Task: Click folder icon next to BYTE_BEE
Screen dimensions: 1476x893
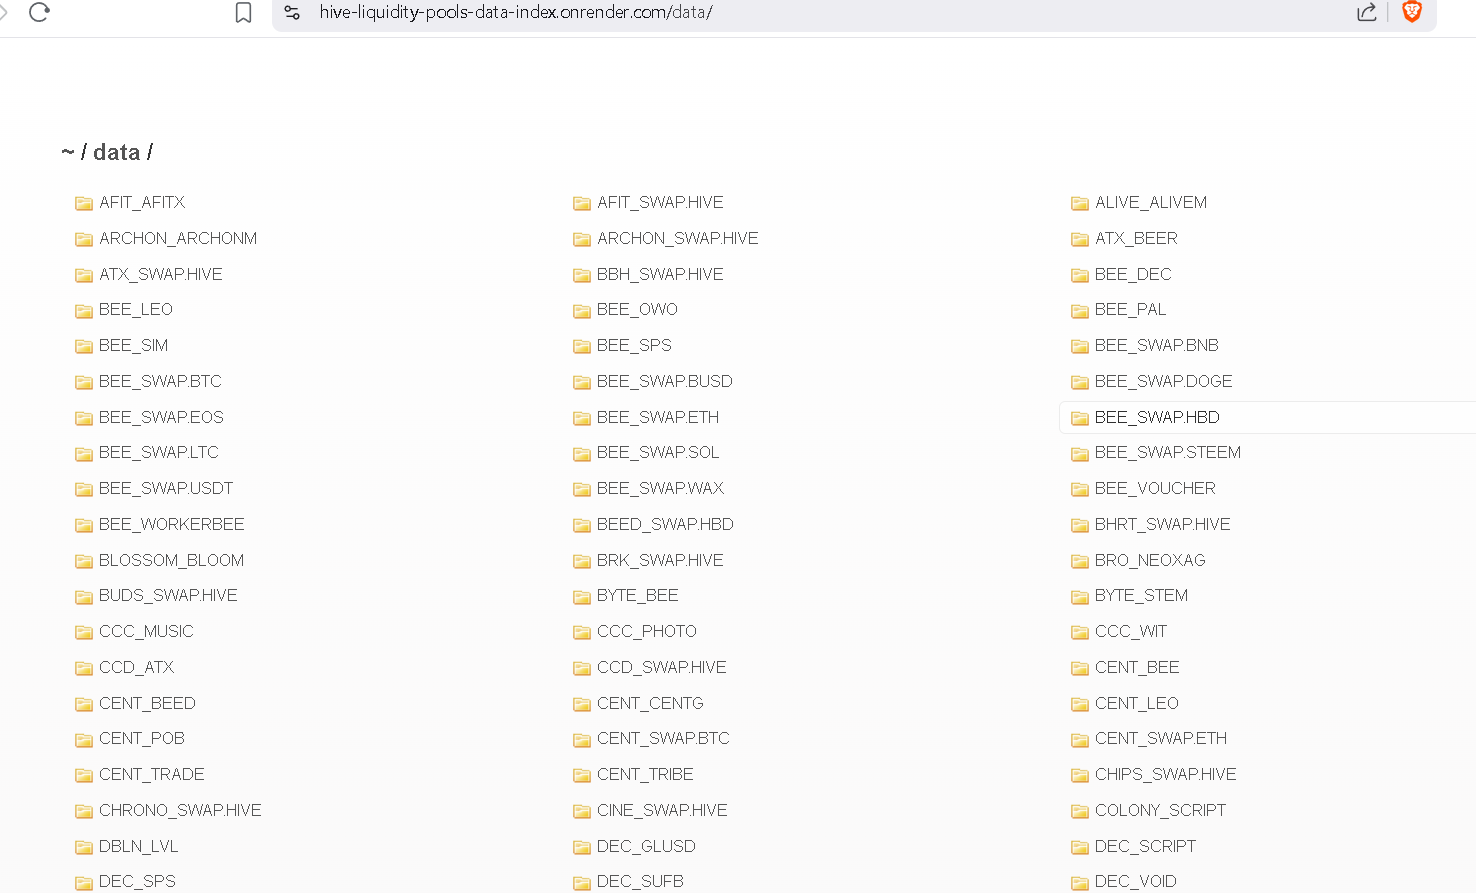Action: (x=582, y=597)
